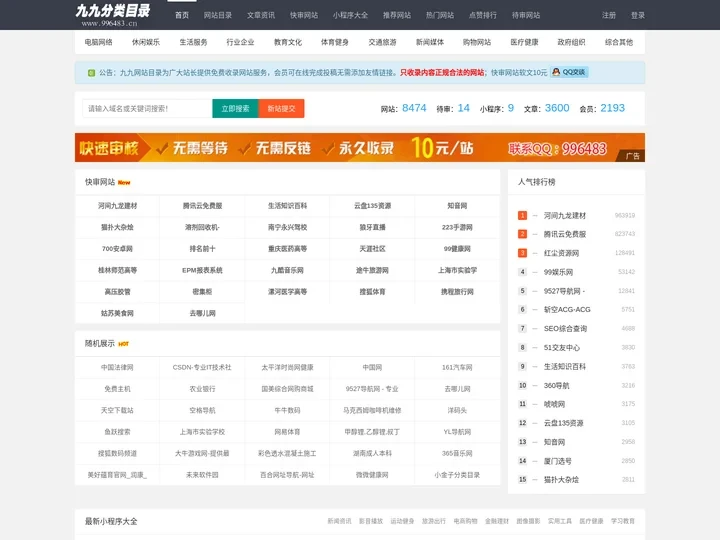Select the 政府组织 category
Viewport: 720px width, 540px height.
point(571,42)
